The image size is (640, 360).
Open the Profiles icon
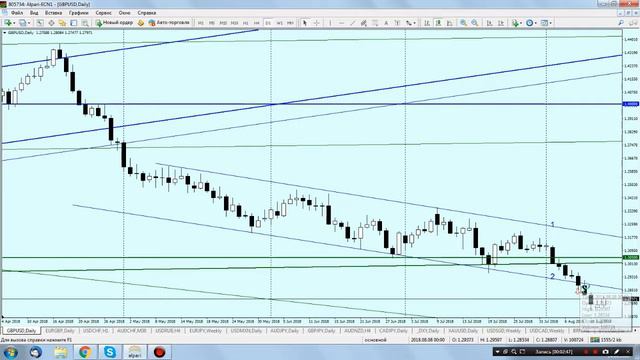click(23, 23)
